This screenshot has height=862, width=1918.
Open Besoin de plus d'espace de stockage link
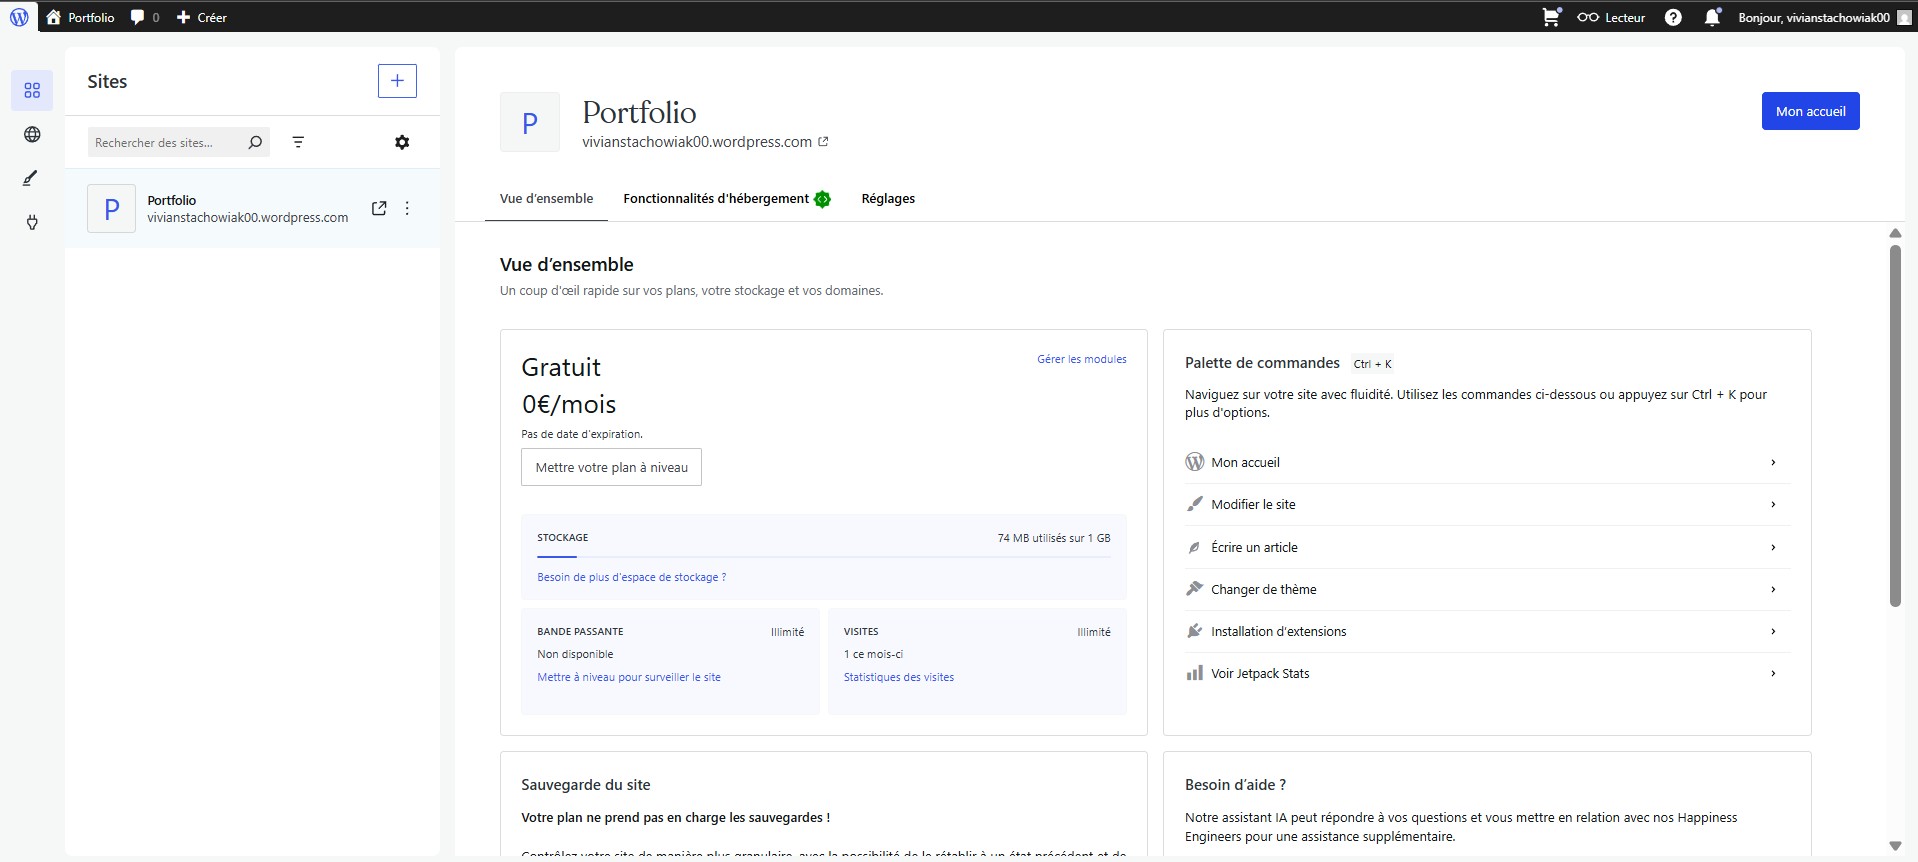pyautogui.click(x=631, y=577)
